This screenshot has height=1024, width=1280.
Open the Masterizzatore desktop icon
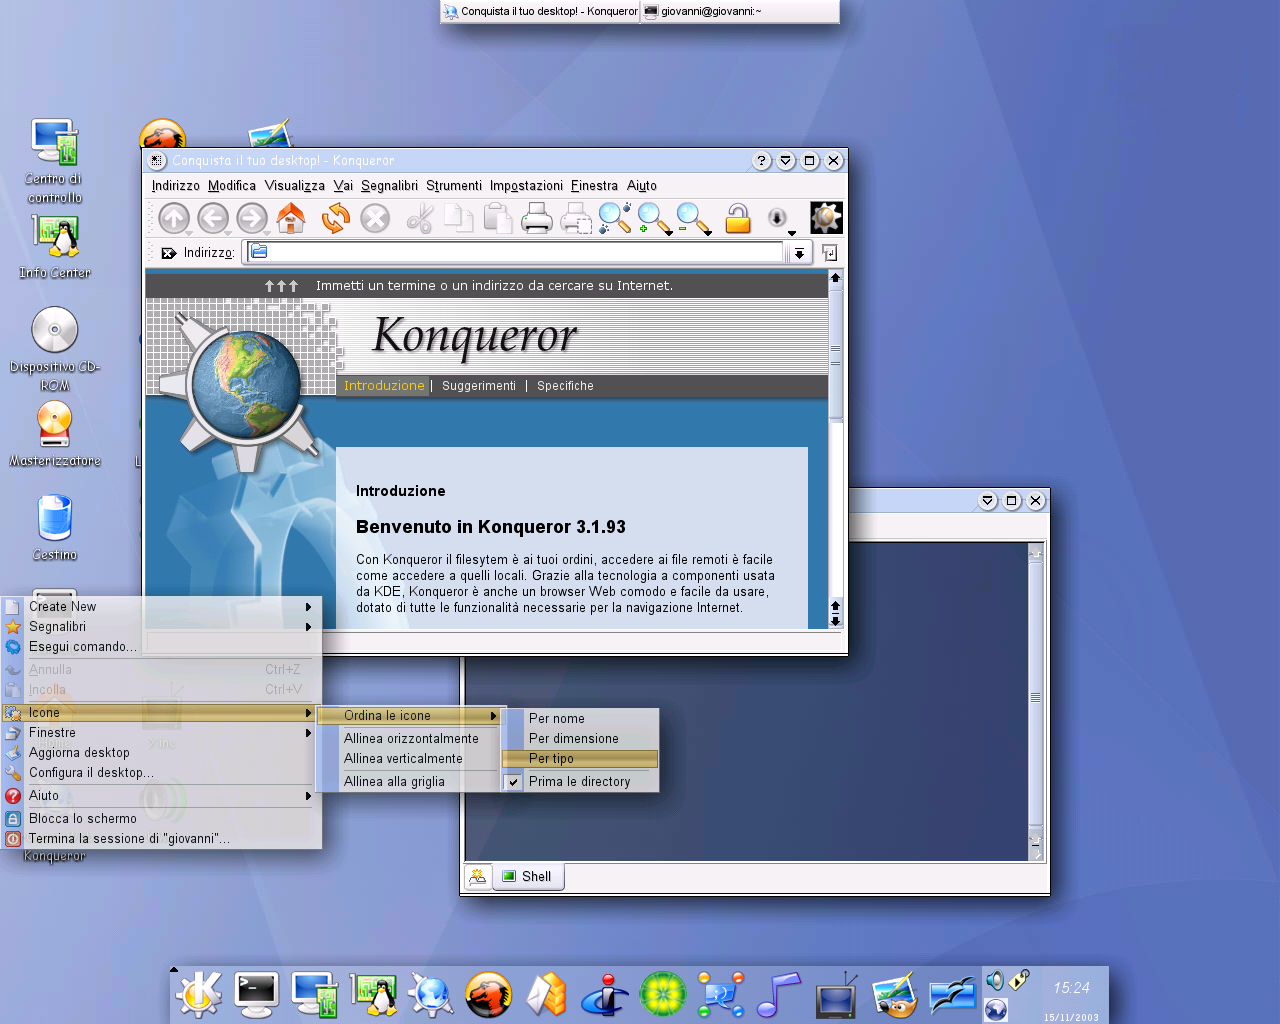click(x=55, y=434)
